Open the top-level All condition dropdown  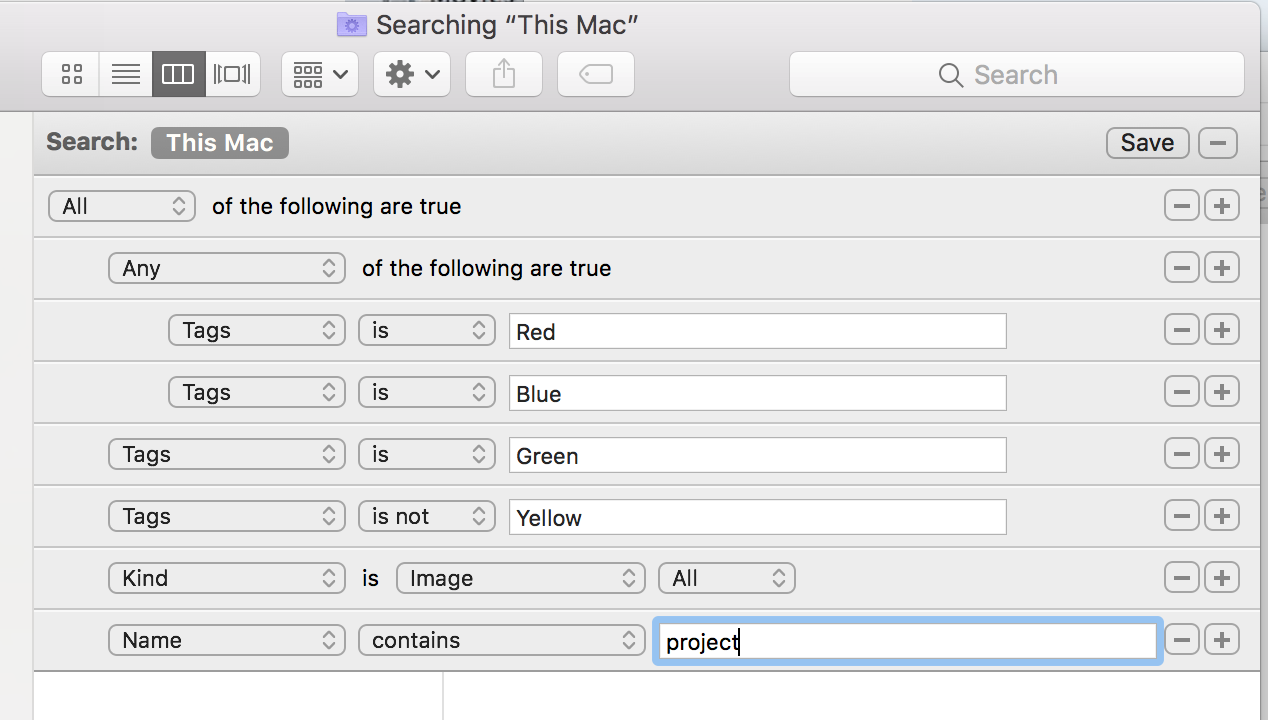pos(121,206)
